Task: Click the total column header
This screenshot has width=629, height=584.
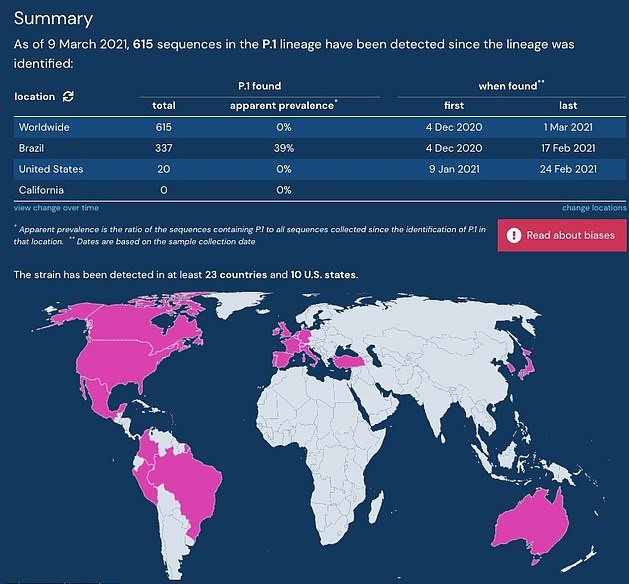Action: pos(163,106)
